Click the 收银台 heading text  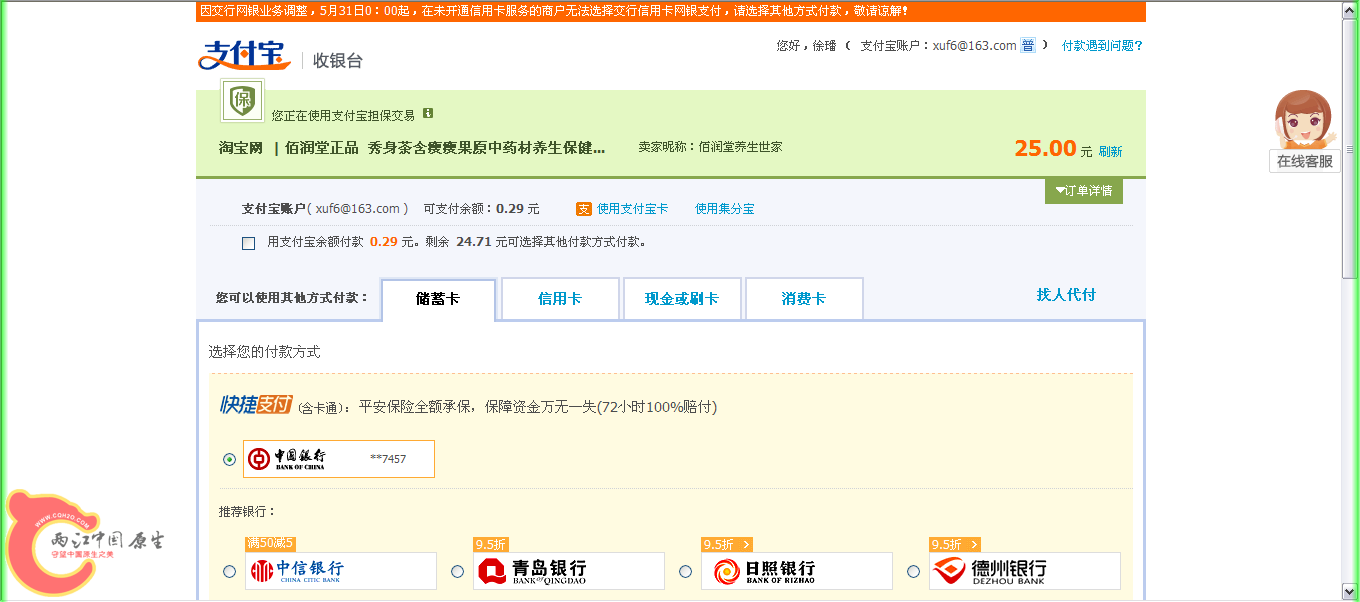338,60
